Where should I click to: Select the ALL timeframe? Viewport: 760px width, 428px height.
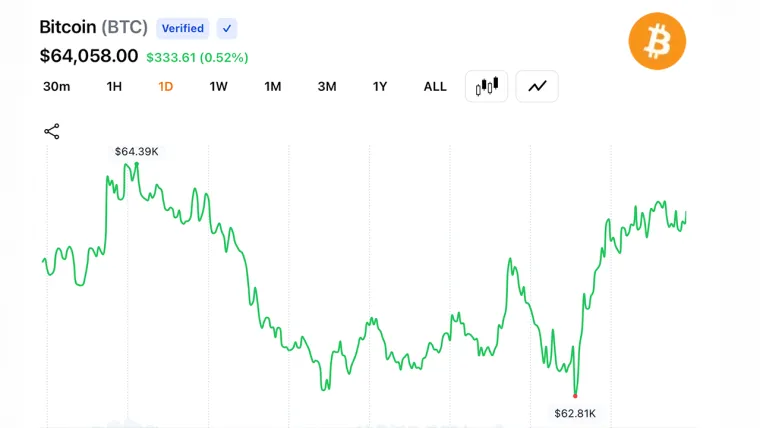435,87
